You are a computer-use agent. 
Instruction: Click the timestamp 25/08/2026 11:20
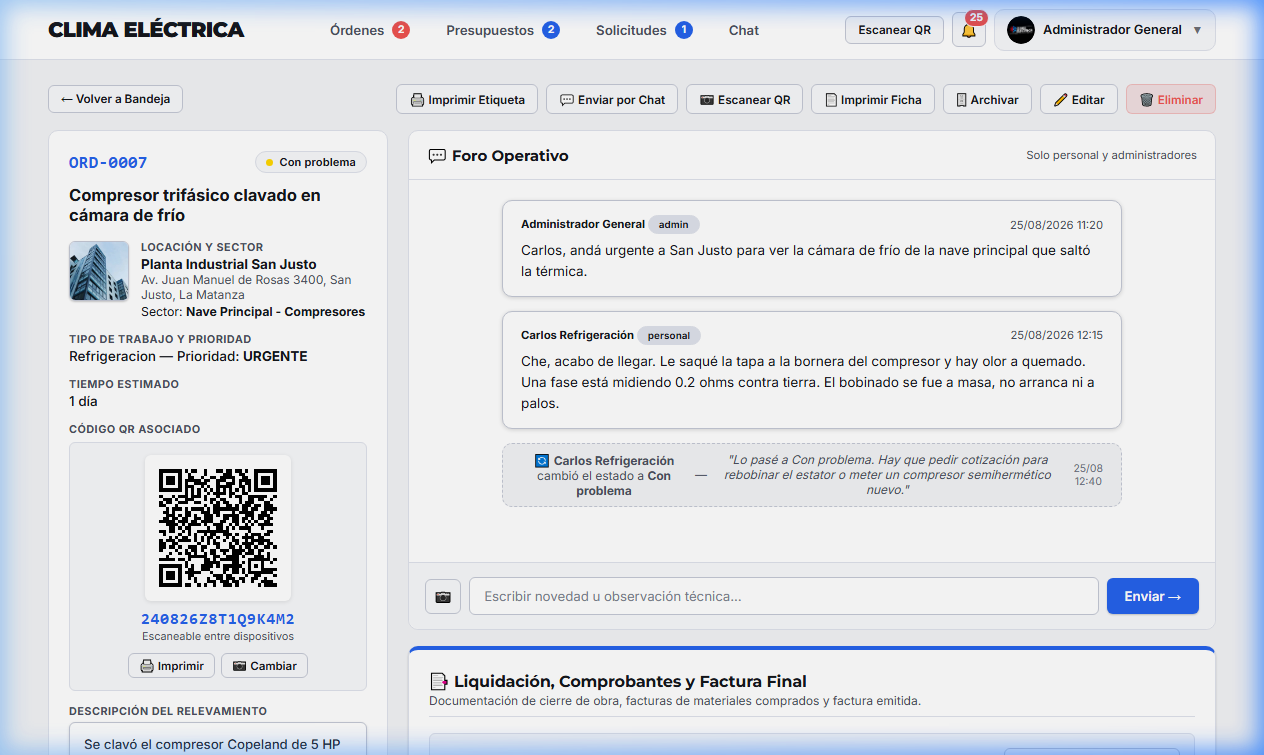pos(1057,225)
